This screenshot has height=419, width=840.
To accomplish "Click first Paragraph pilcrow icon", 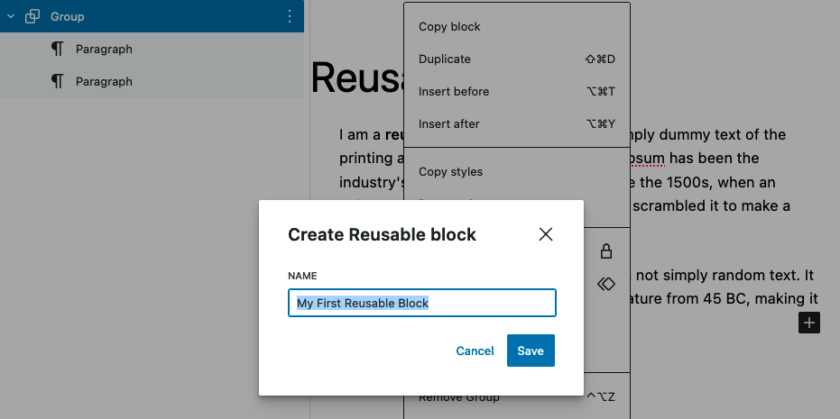I will [x=57, y=49].
